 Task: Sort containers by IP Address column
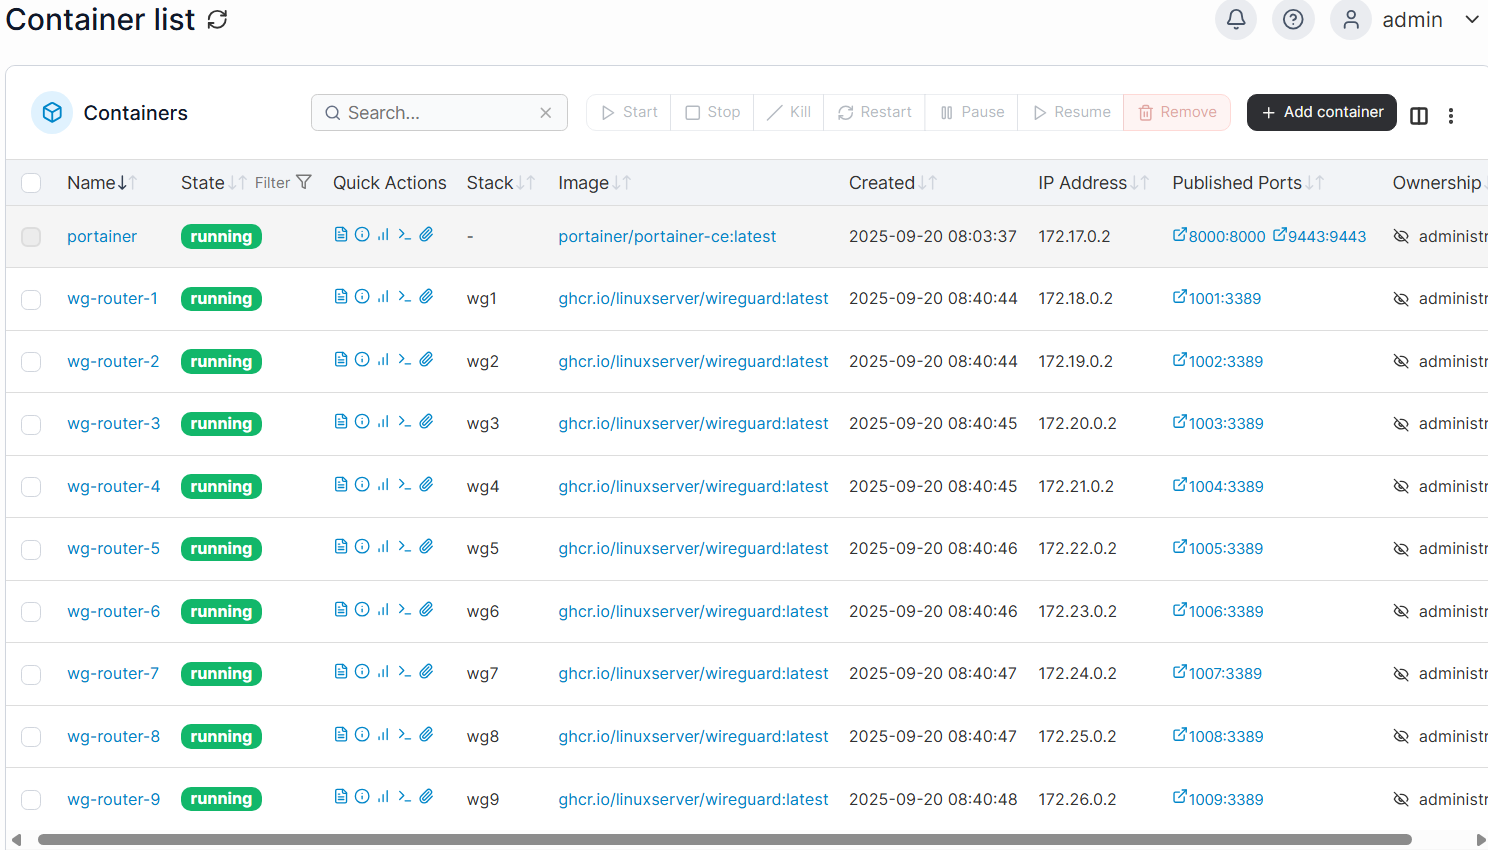1094,183
